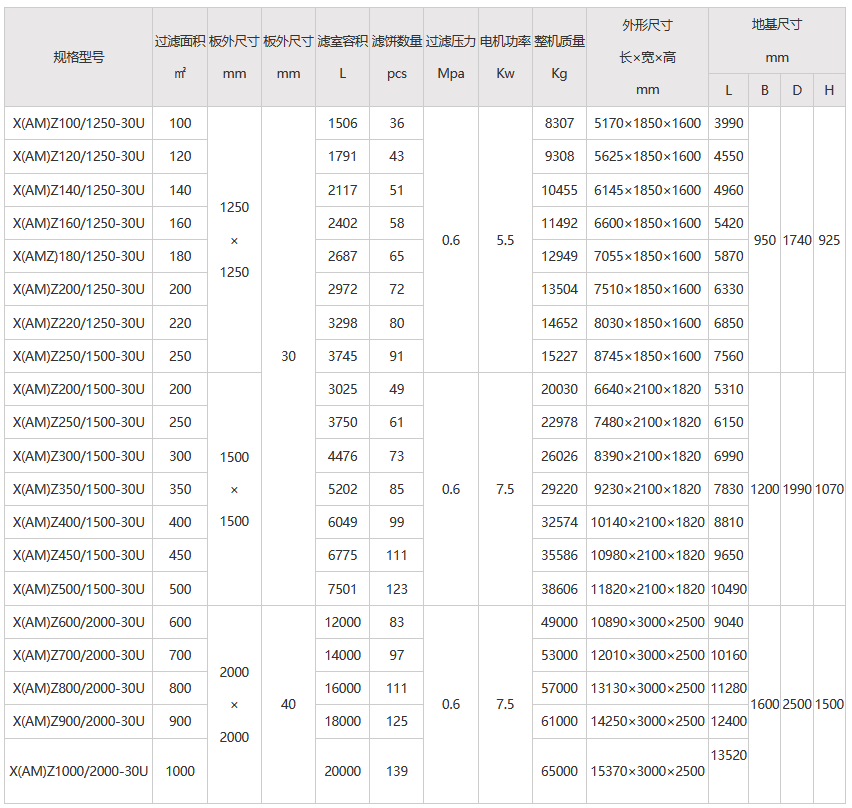Select model X(AM)Z900/2000-30U
852x808 pixels.
pyautogui.click(x=79, y=722)
